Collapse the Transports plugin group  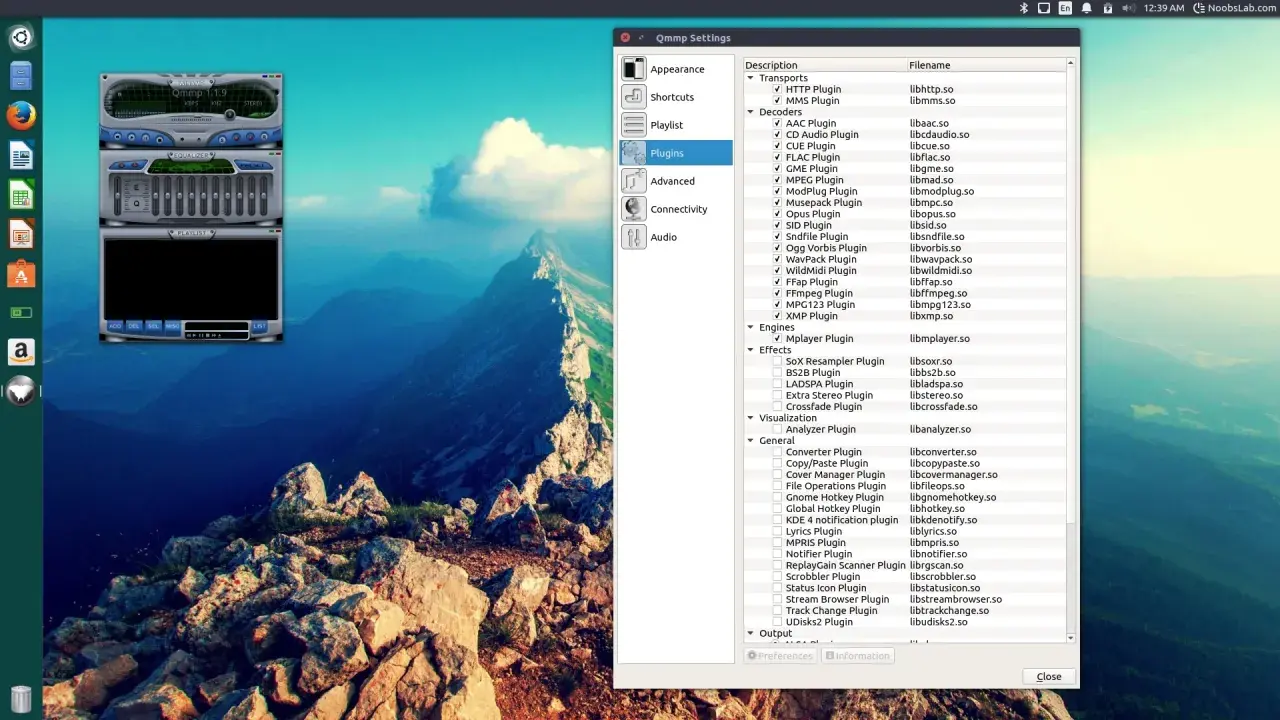point(750,78)
